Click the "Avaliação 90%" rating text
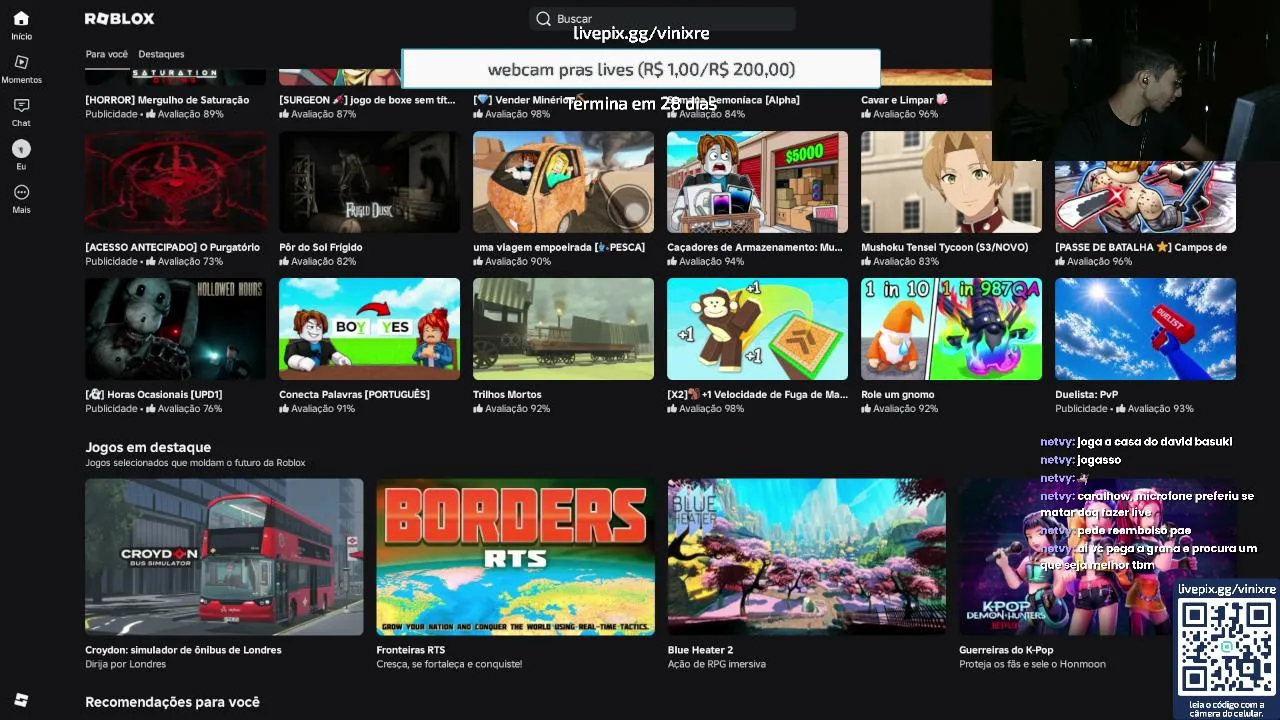 tap(518, 261)
